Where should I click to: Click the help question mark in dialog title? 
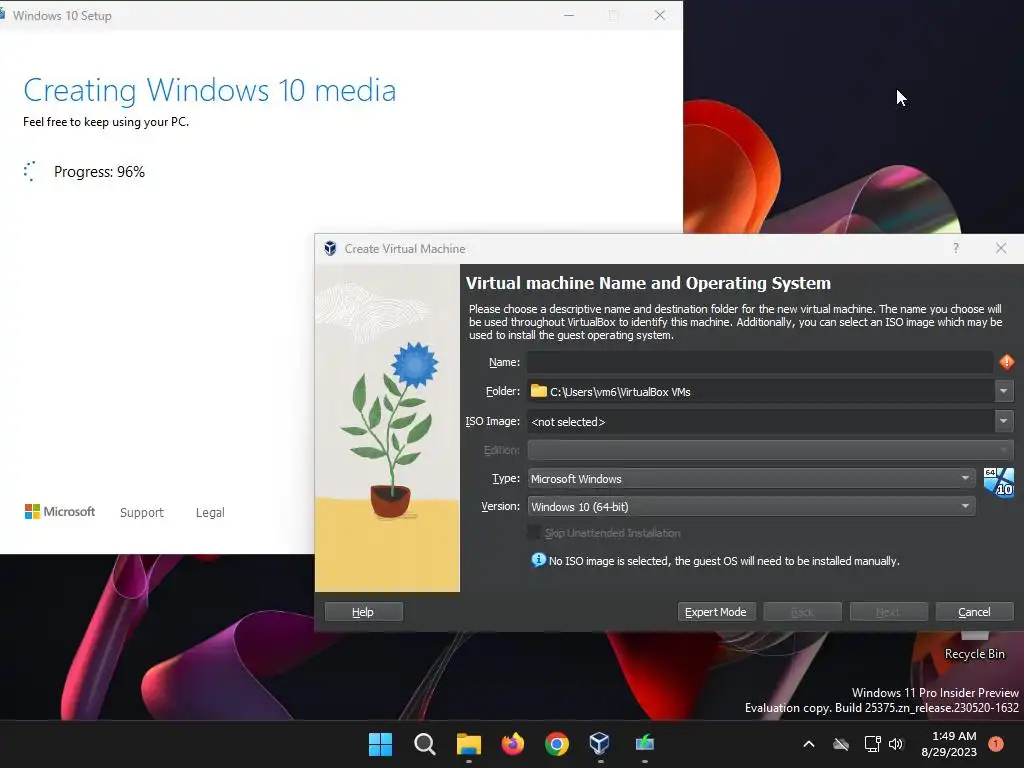point(956,248)
